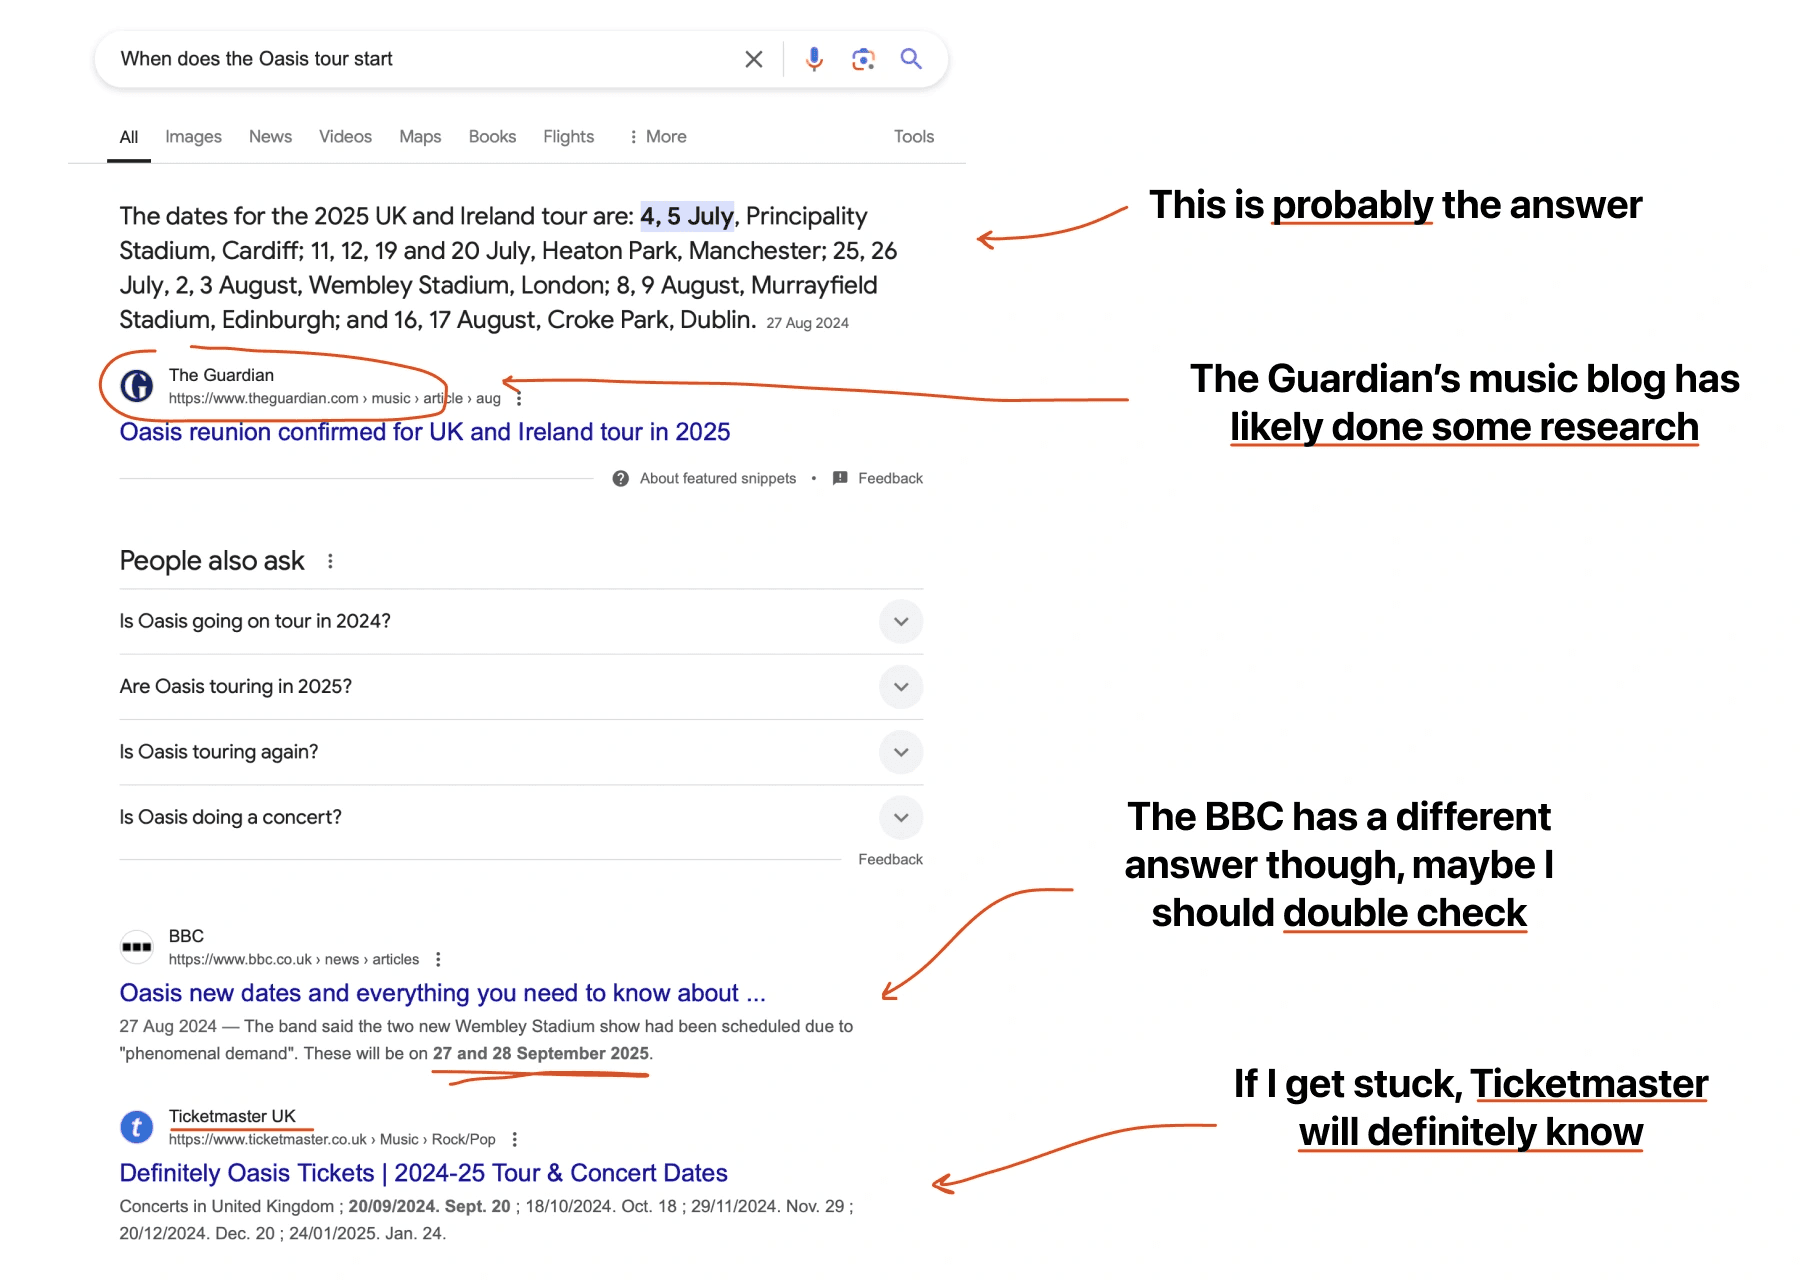Click the "BBC" source name text

[186, 936]
